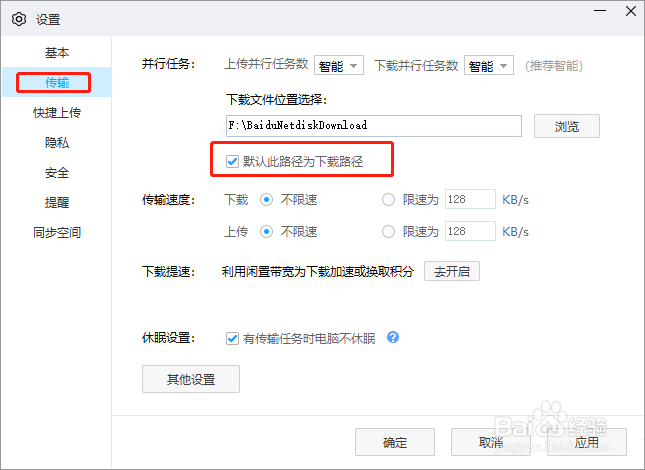The image size is (645, 470).
Task: Click the 应用 apply button
Action: click(x=587, y=442)
